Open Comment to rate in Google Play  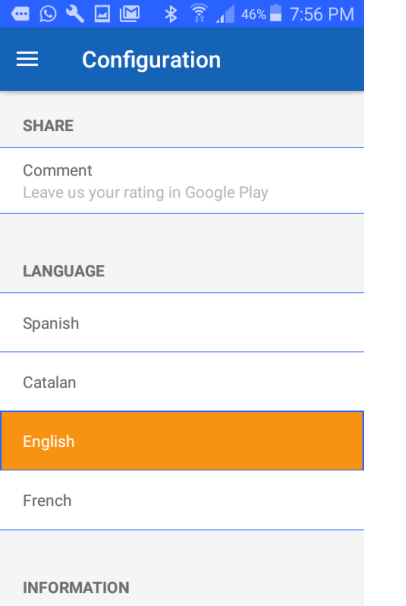tap(182, 180)
